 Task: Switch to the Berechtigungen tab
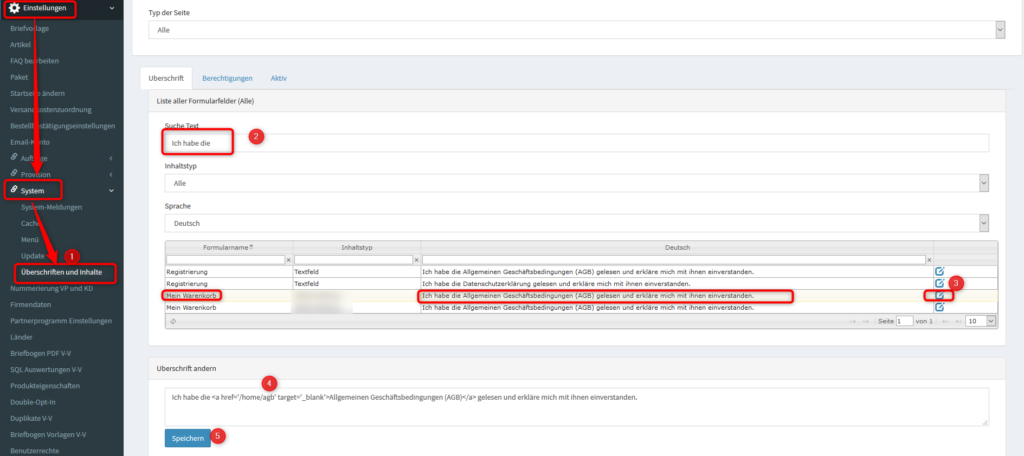click(x=227, y=77)
